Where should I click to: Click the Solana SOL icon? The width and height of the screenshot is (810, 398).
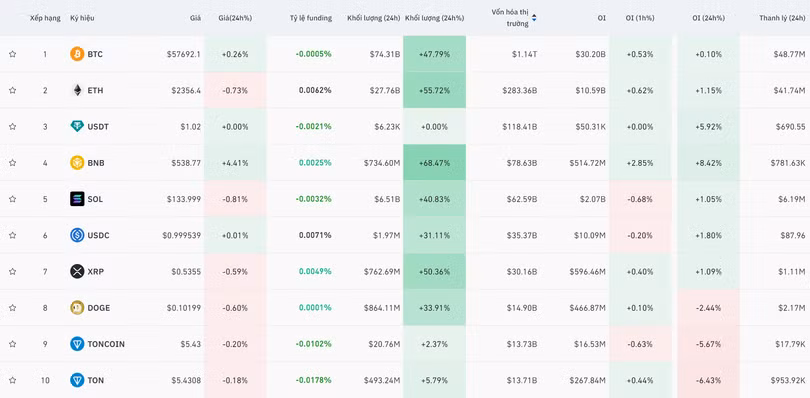tap(77, 198)
